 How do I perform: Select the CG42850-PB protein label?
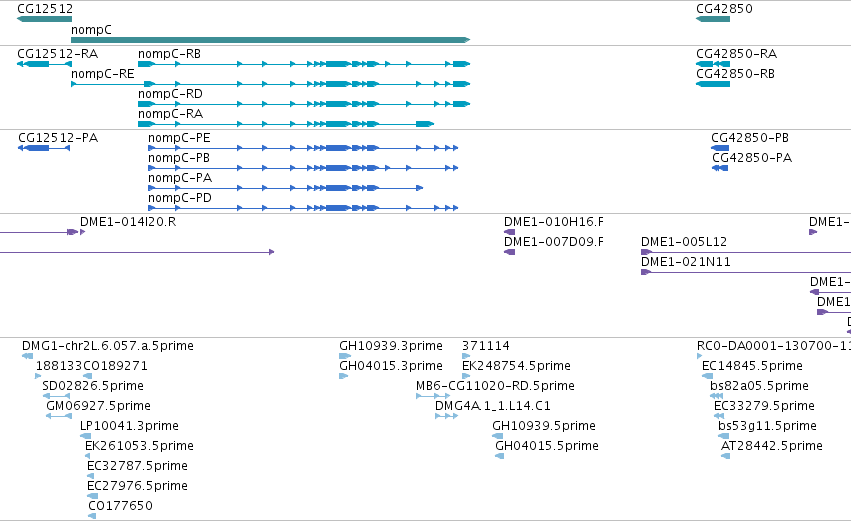[750, 138]
